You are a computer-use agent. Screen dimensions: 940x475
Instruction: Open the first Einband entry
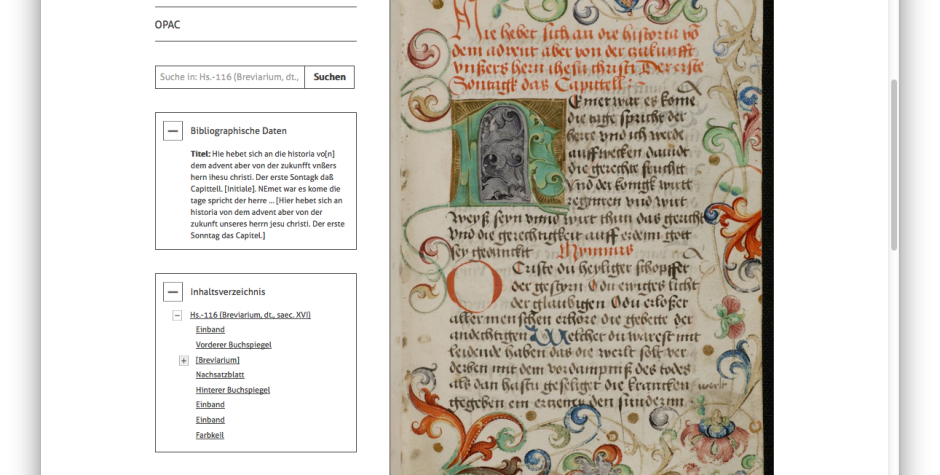210,330
